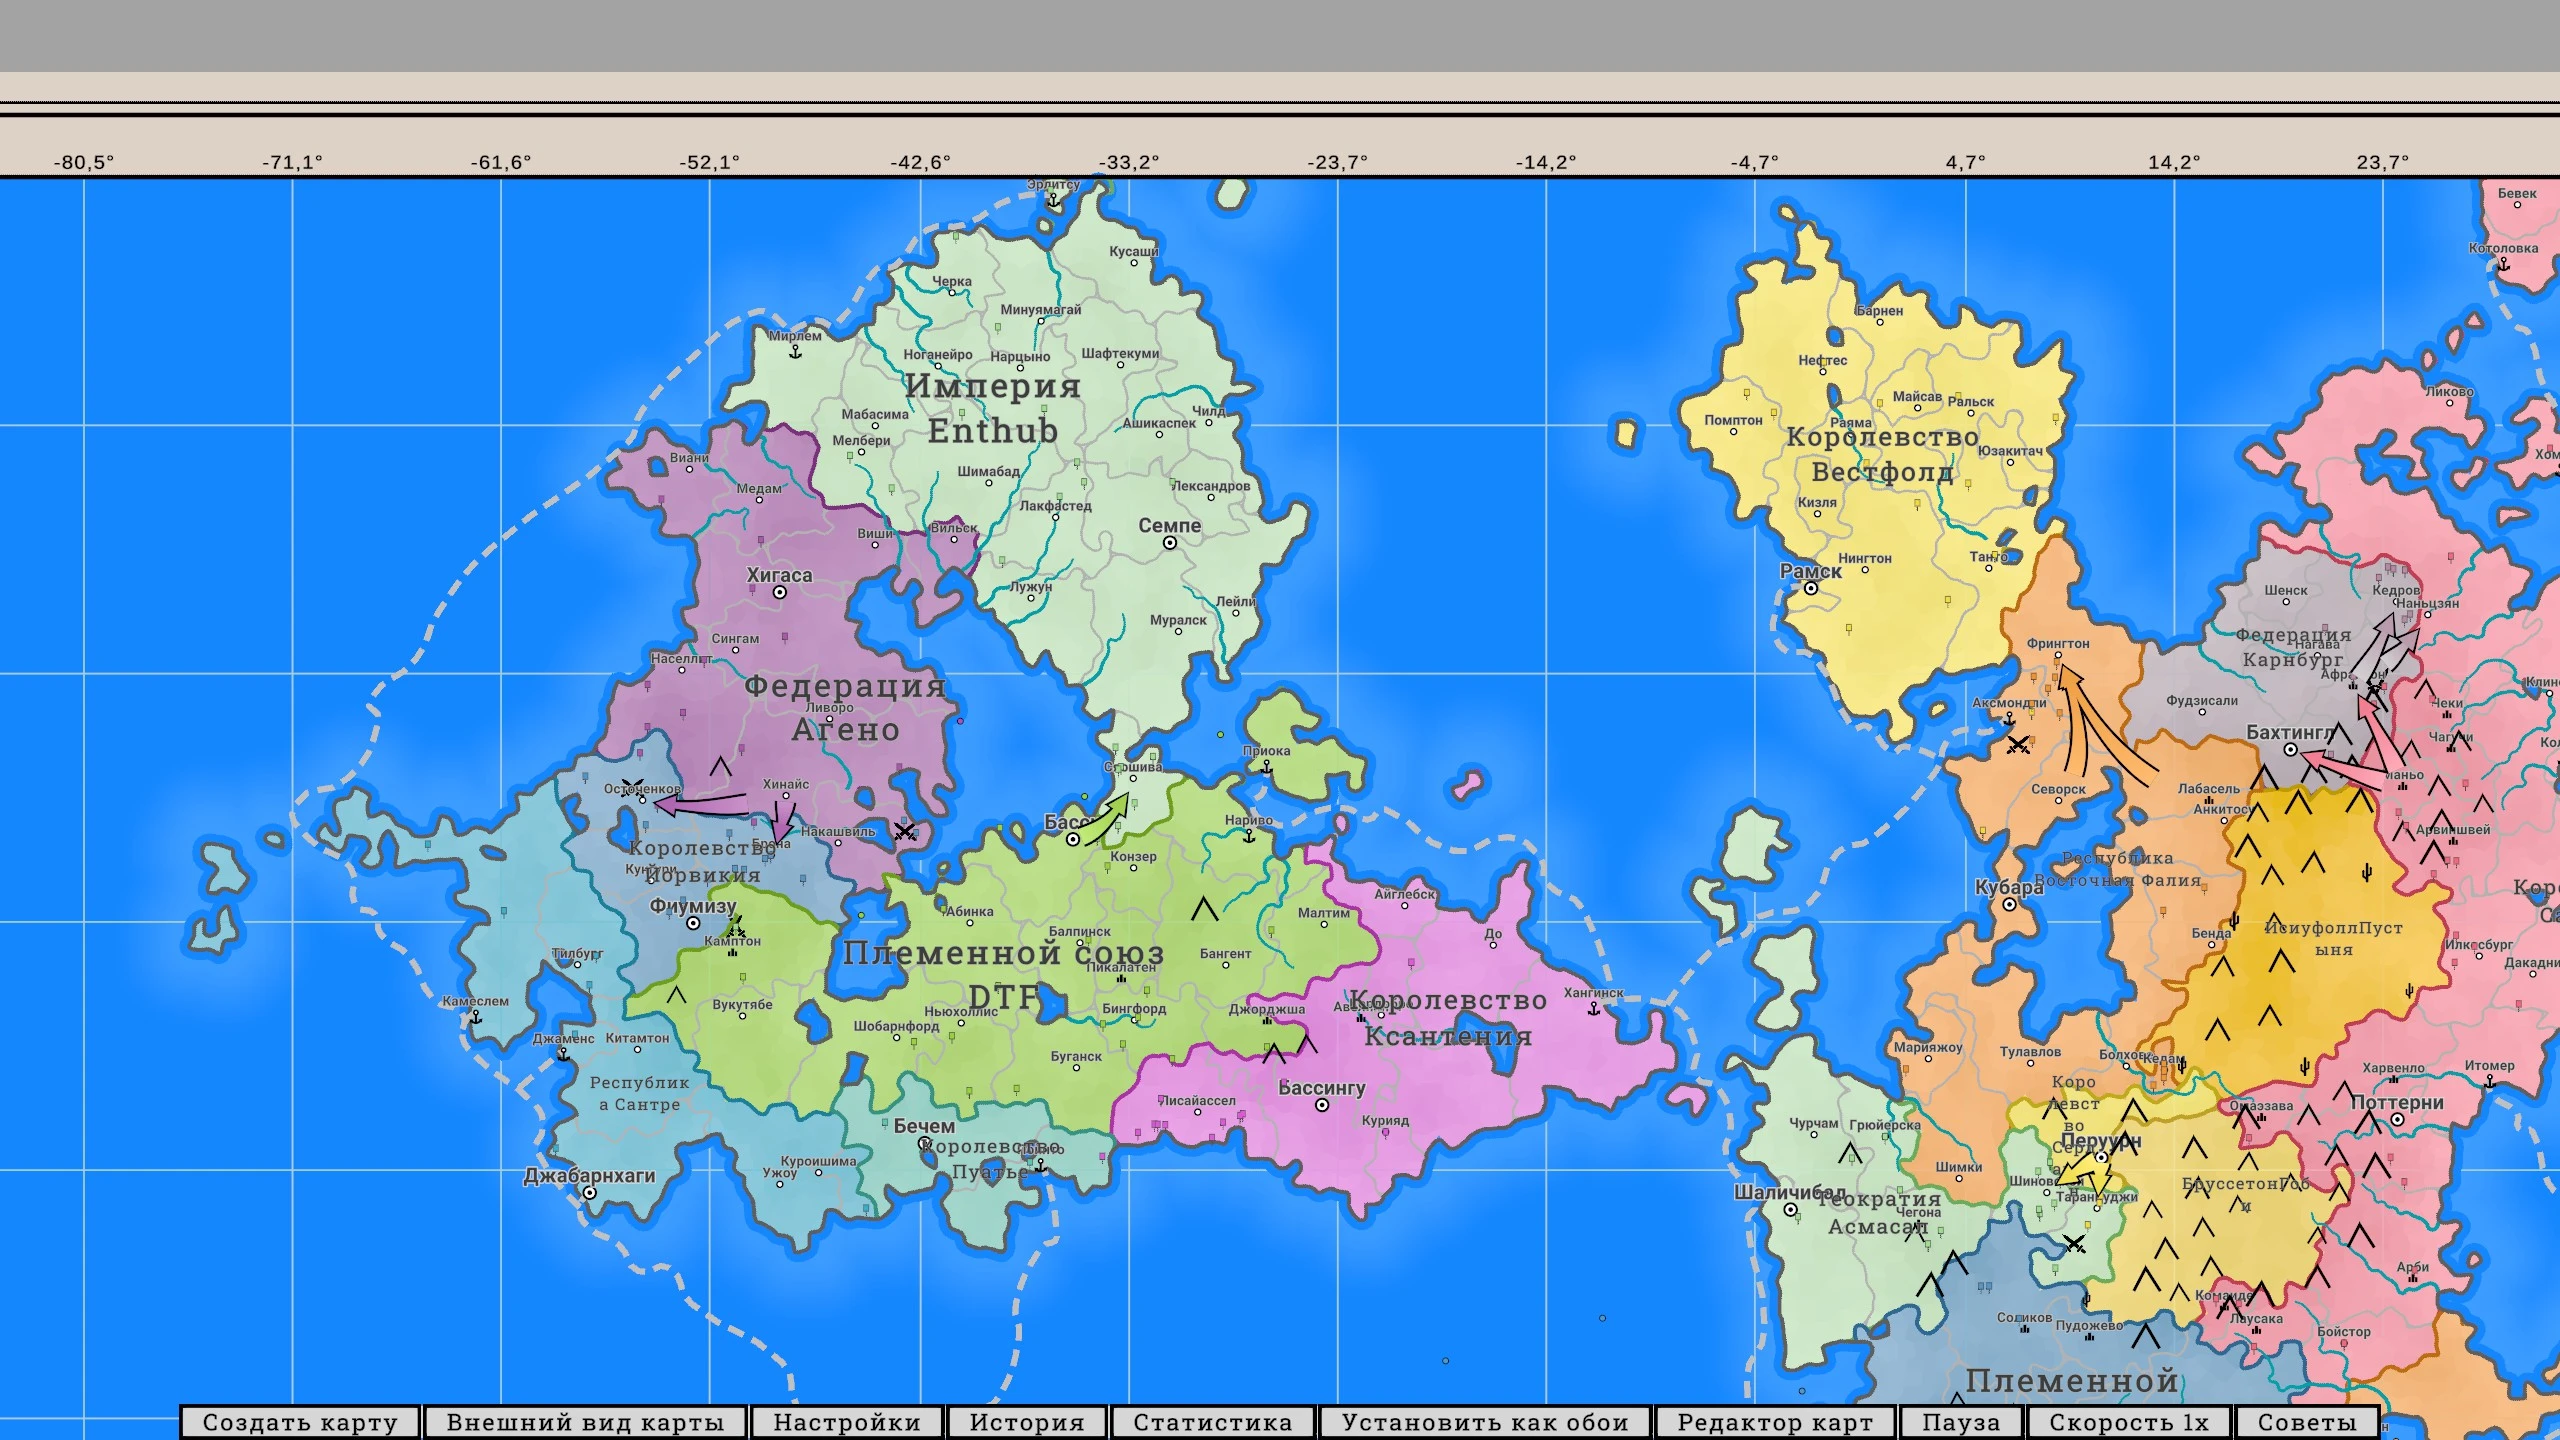Open the История menu
Viewport: 2560px width, 1440px height.
click(1026, 1422)
